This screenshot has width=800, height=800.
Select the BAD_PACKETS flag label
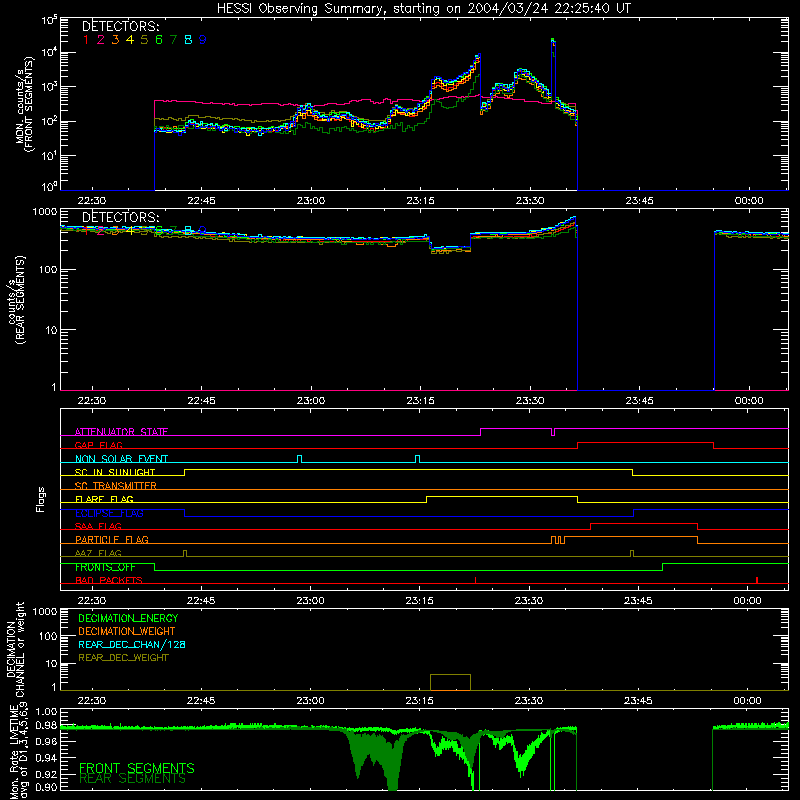109,580
